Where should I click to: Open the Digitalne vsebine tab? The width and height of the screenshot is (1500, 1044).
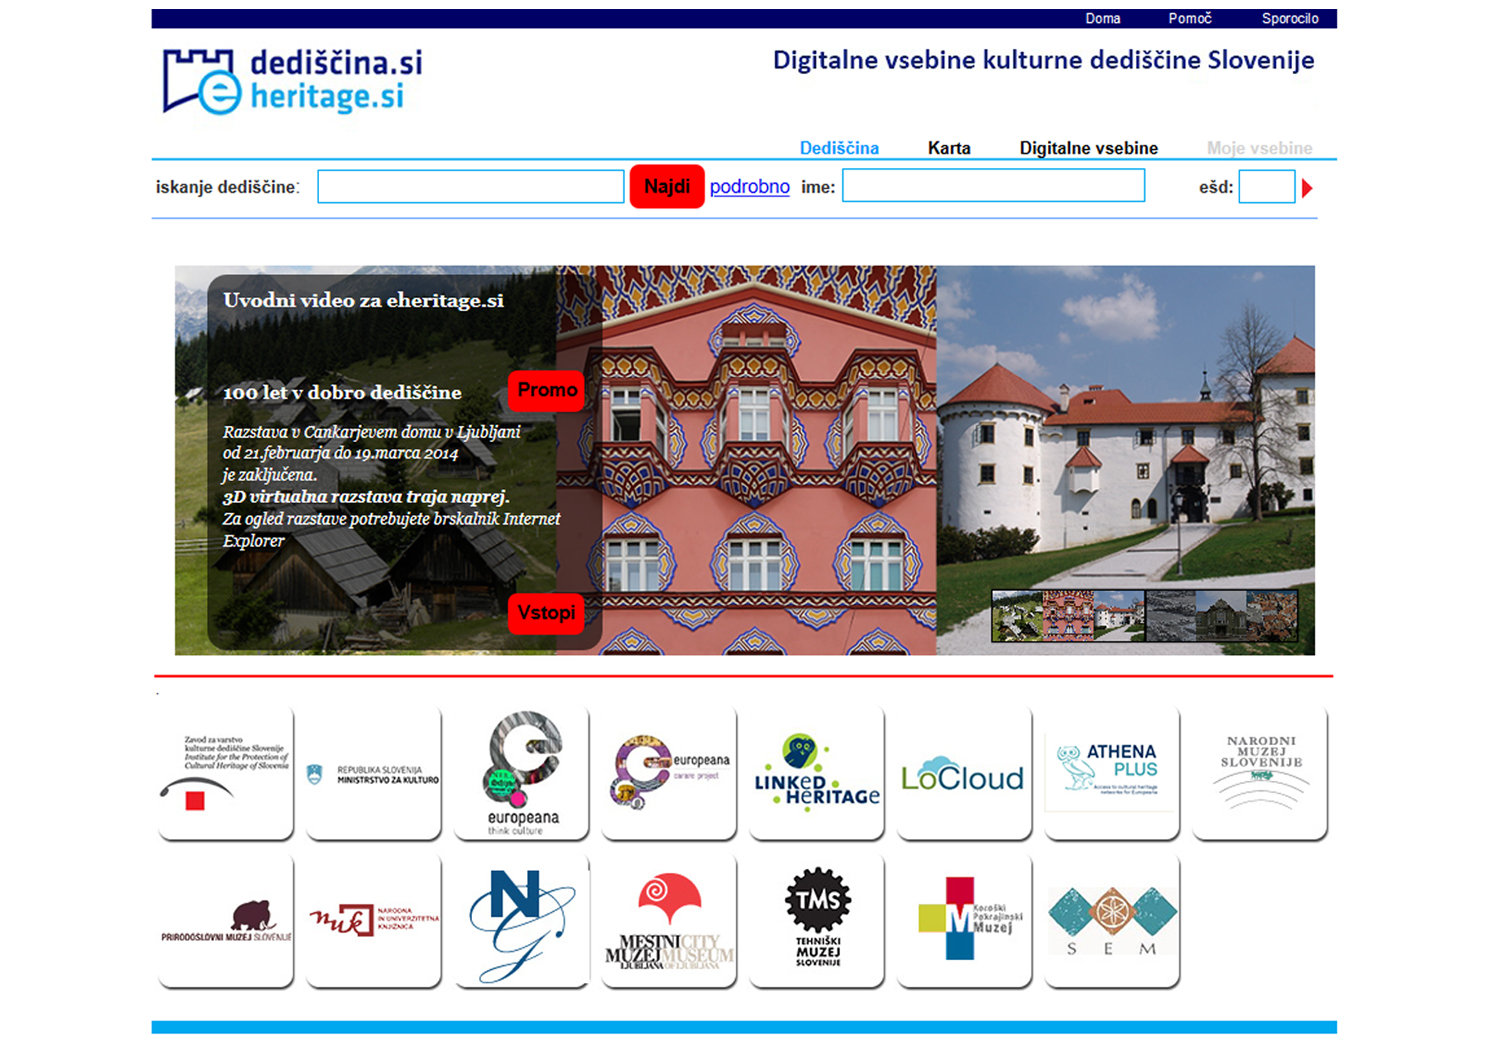1088,148
